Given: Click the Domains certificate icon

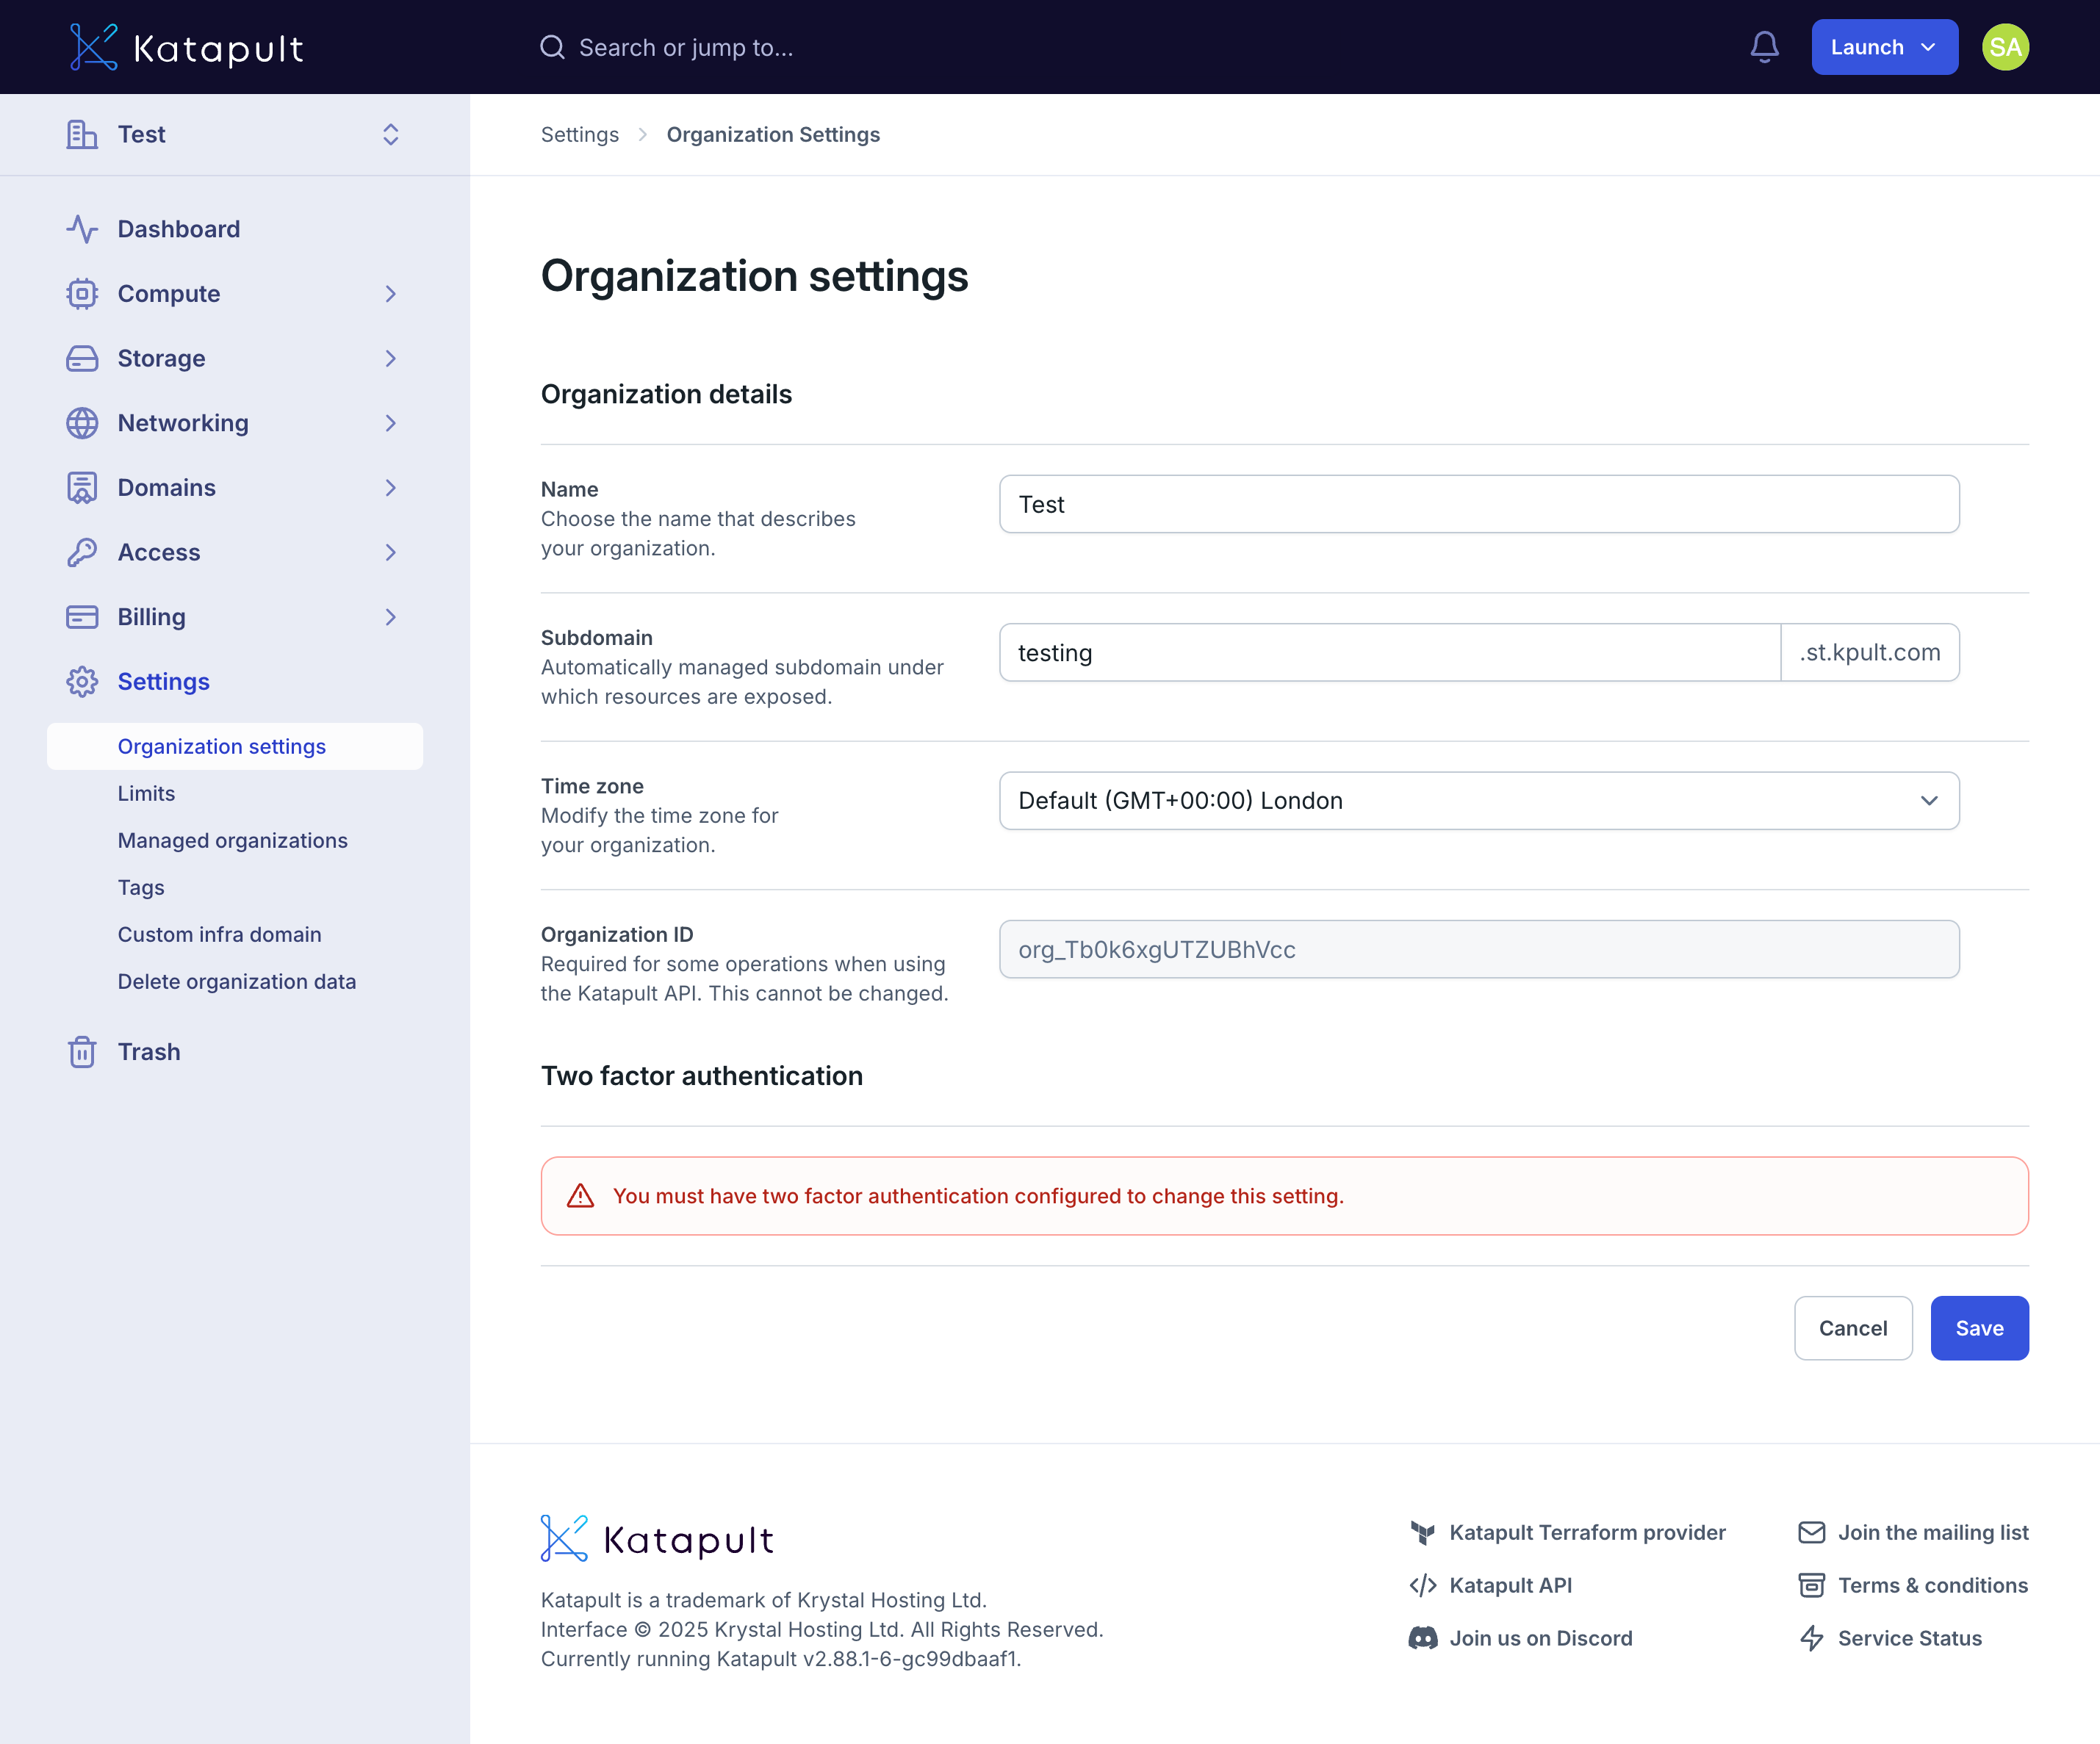Looking at the screenshot, I should pos(82,488).
